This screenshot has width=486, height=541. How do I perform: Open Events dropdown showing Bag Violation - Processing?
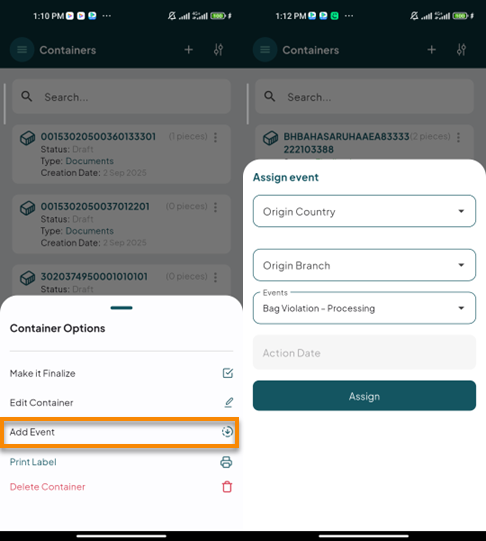click(x=364, y=308)
